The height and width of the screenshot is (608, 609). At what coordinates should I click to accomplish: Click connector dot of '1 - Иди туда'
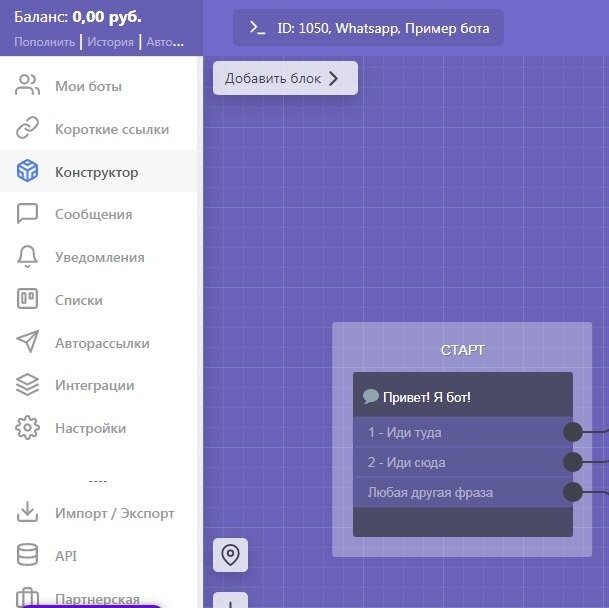tap(572, 432)
